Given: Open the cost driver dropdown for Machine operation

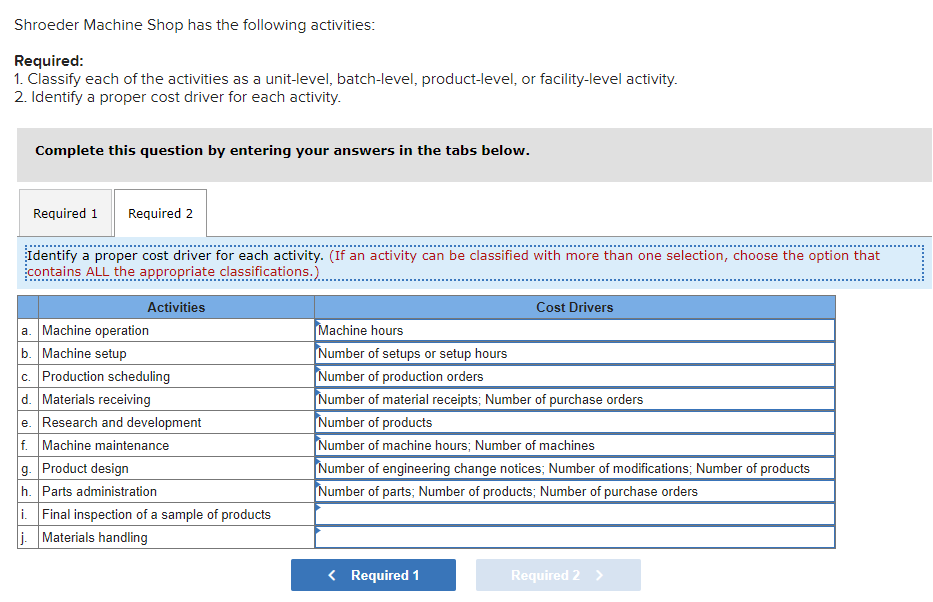Looking at the screenshot, I should pos(574,329).
